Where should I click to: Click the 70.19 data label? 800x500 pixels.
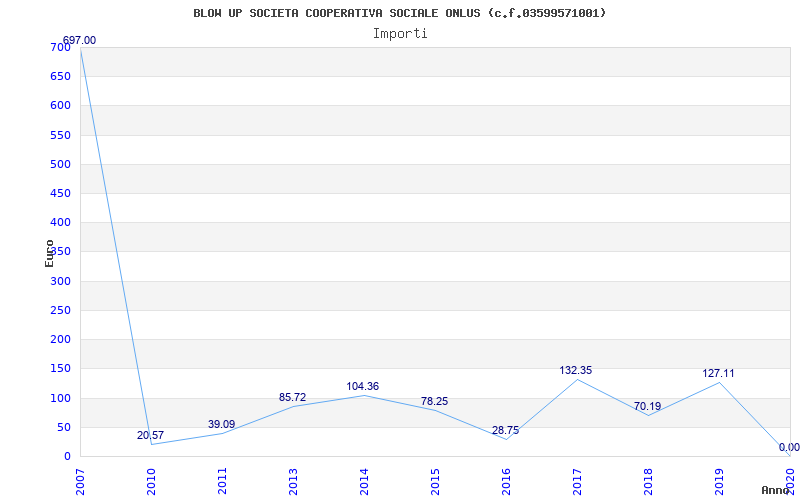coord(647,406)
